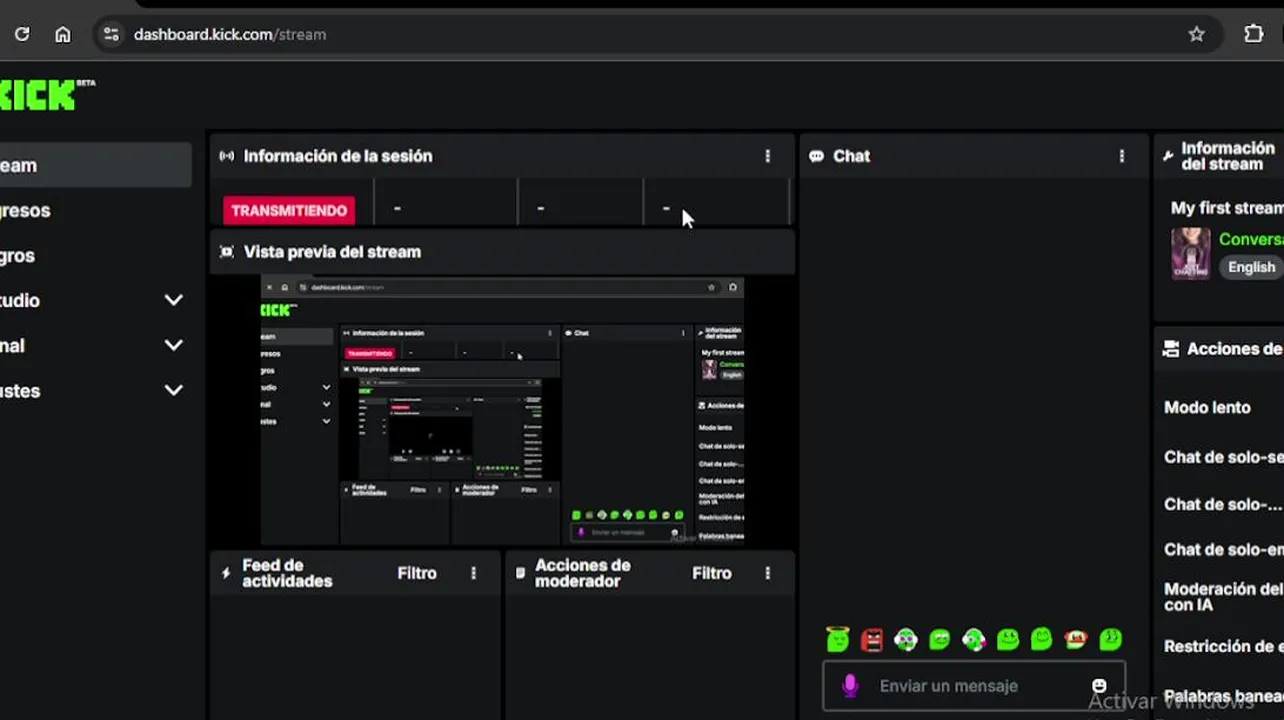Insert the last green emote in the row
This screenshot has height=720, width=1284.
[x=1110, y=639]
